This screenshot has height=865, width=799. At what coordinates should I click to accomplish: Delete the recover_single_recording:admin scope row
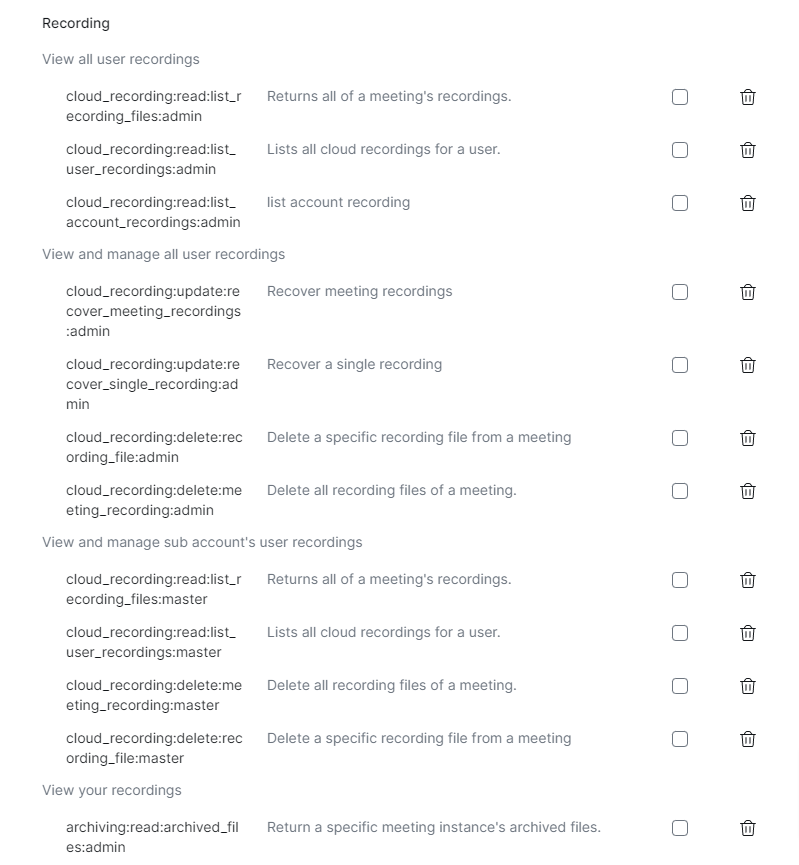coord(747,365)
